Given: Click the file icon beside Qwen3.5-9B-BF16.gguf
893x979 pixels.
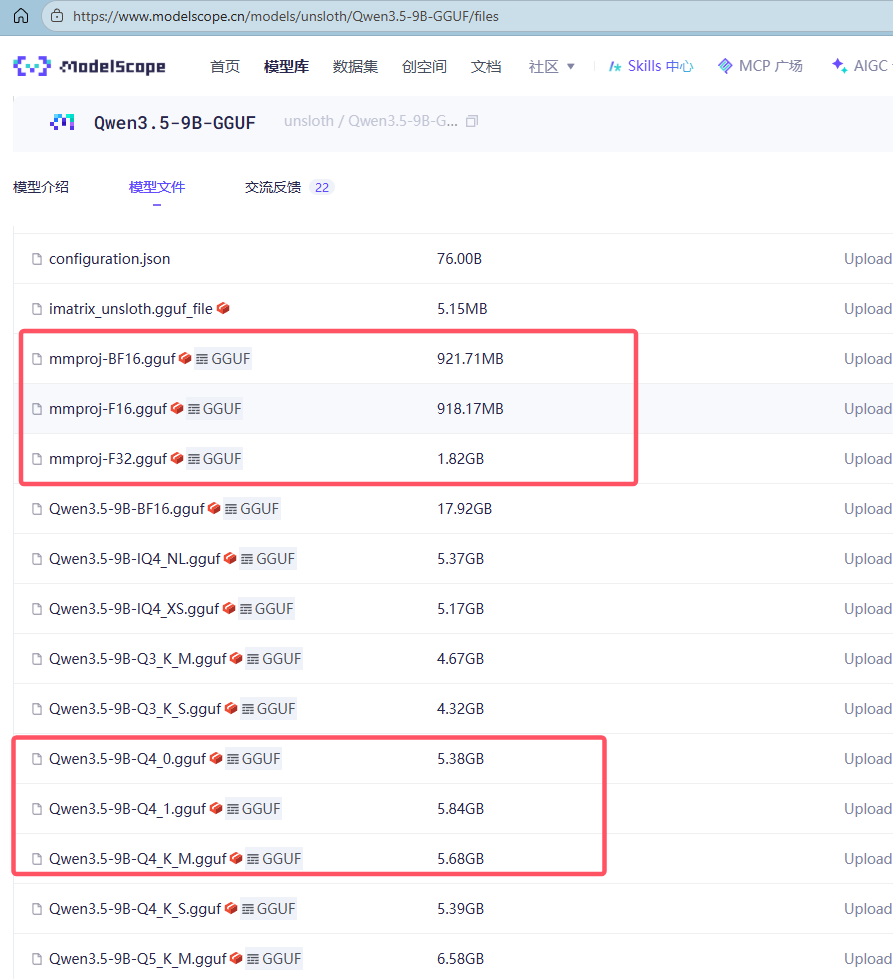Looking at the screenshot, I should click(x=37, y=508).
